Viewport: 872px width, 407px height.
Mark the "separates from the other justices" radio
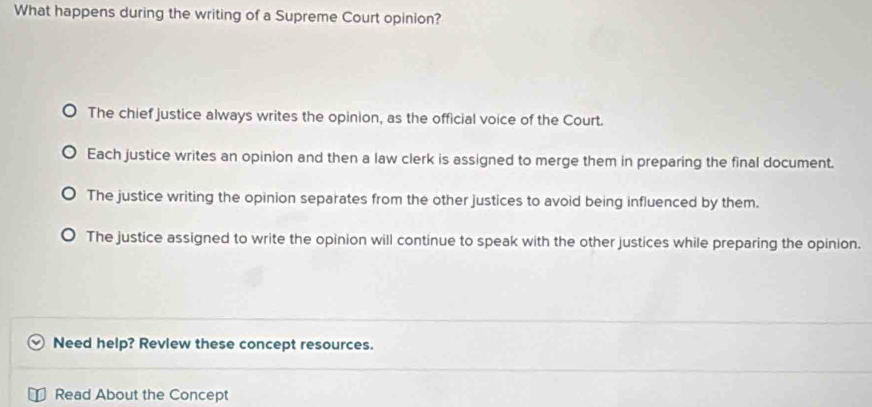click(69, 197)
